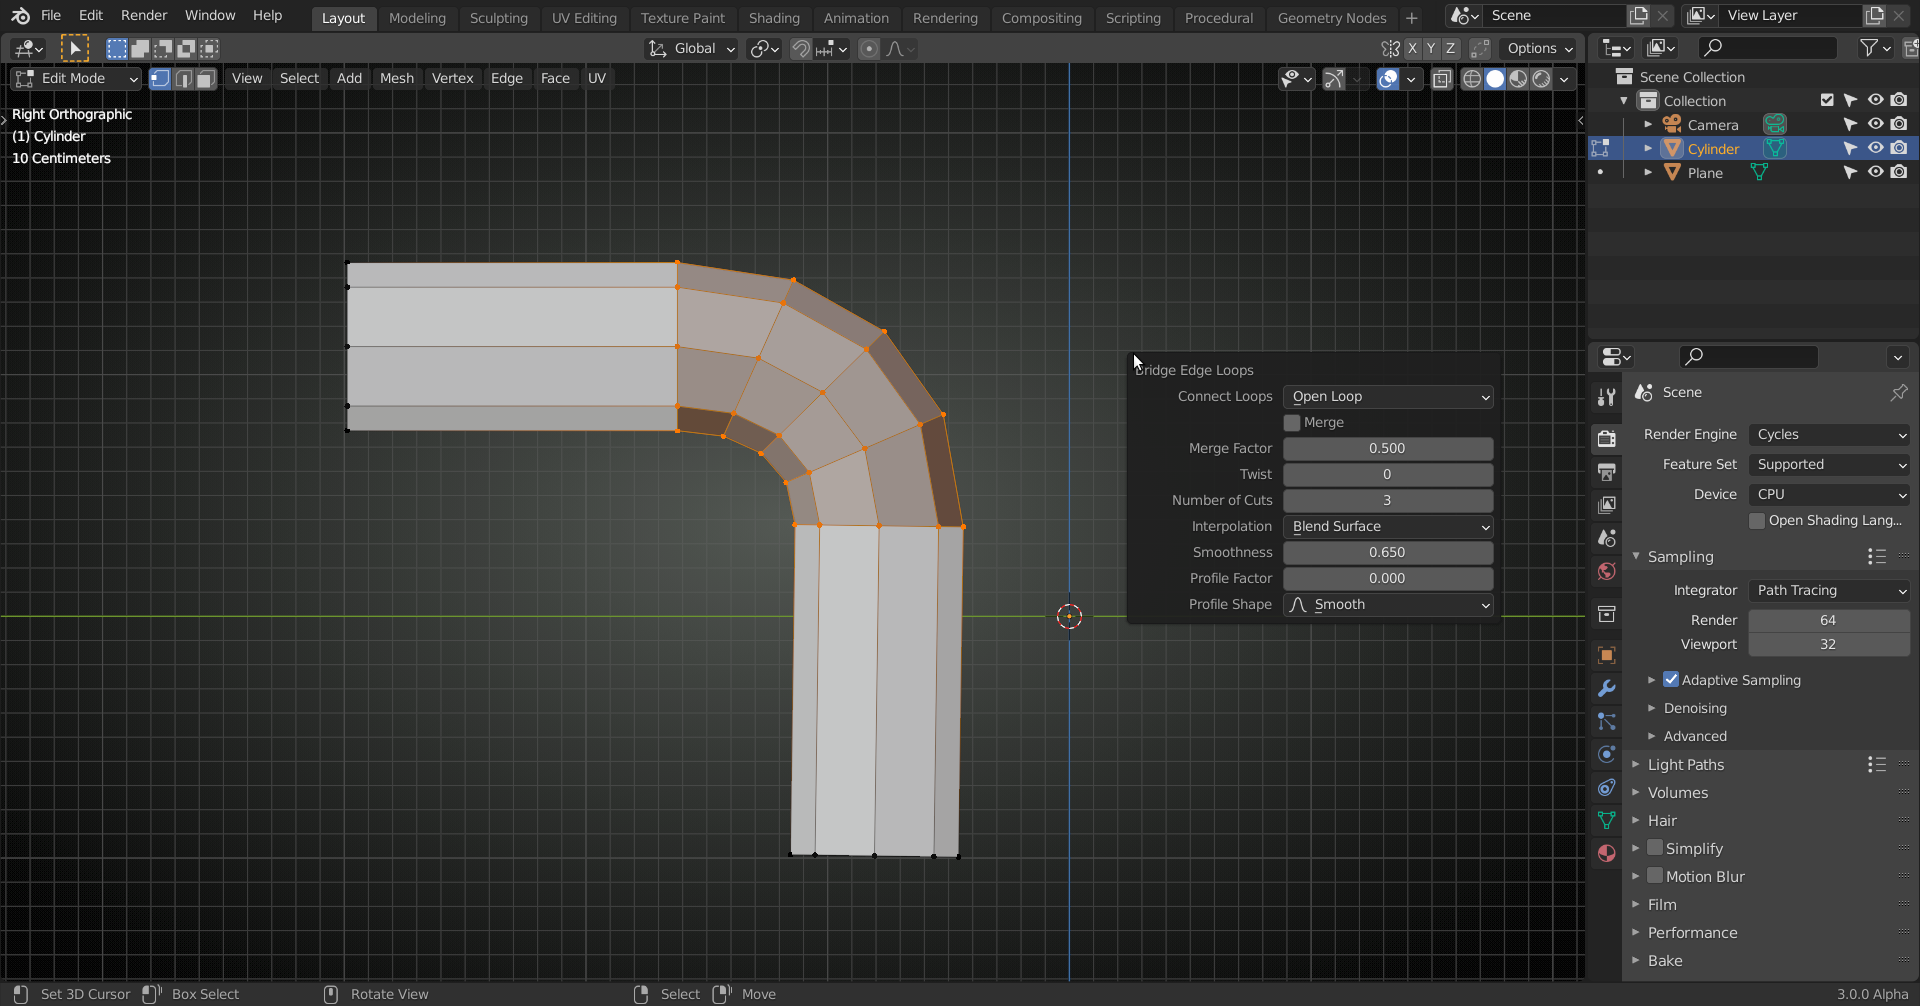Switch to rendered viewport shading icon
1920x1006 pixels.
click(1541, 79)
